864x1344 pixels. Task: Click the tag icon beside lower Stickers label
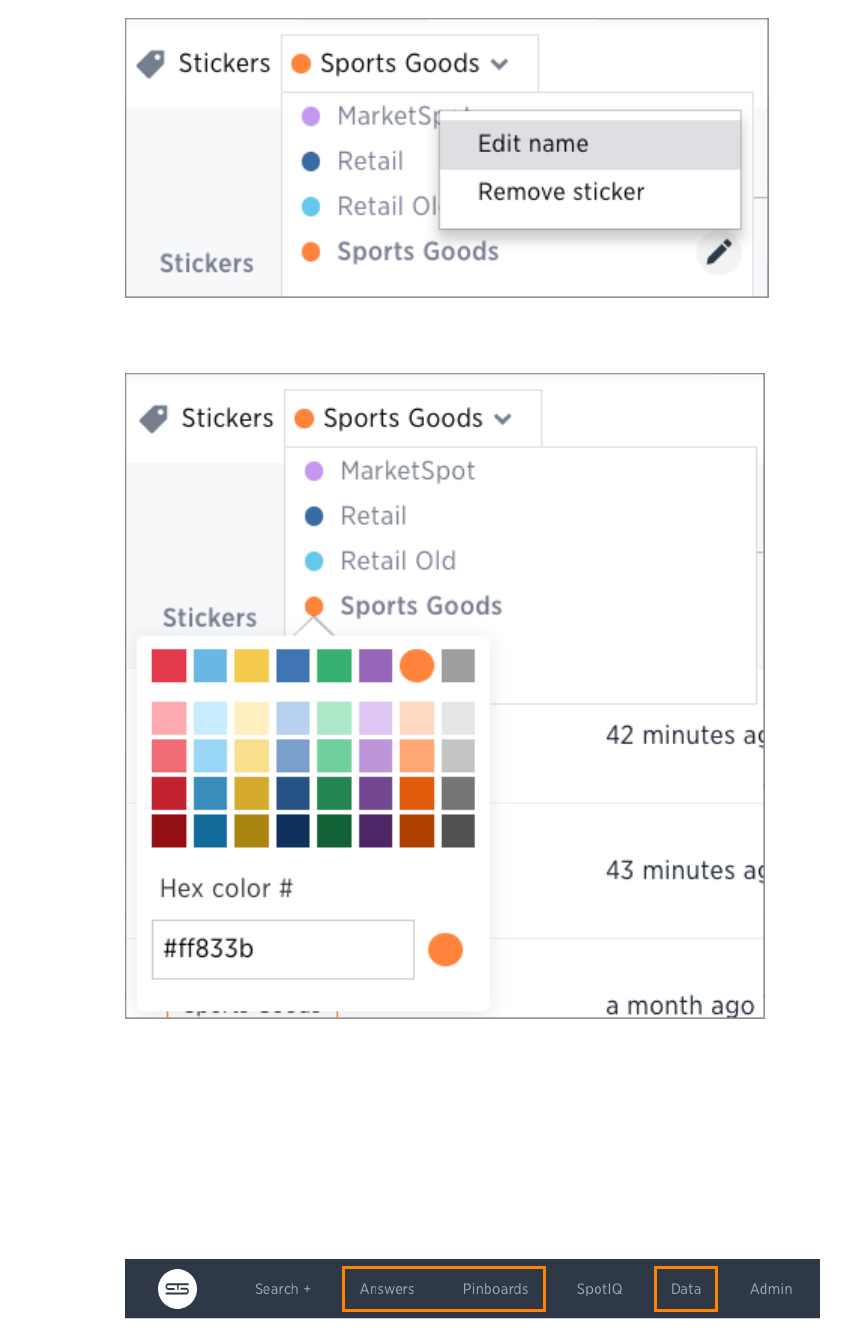pos(154,418)
